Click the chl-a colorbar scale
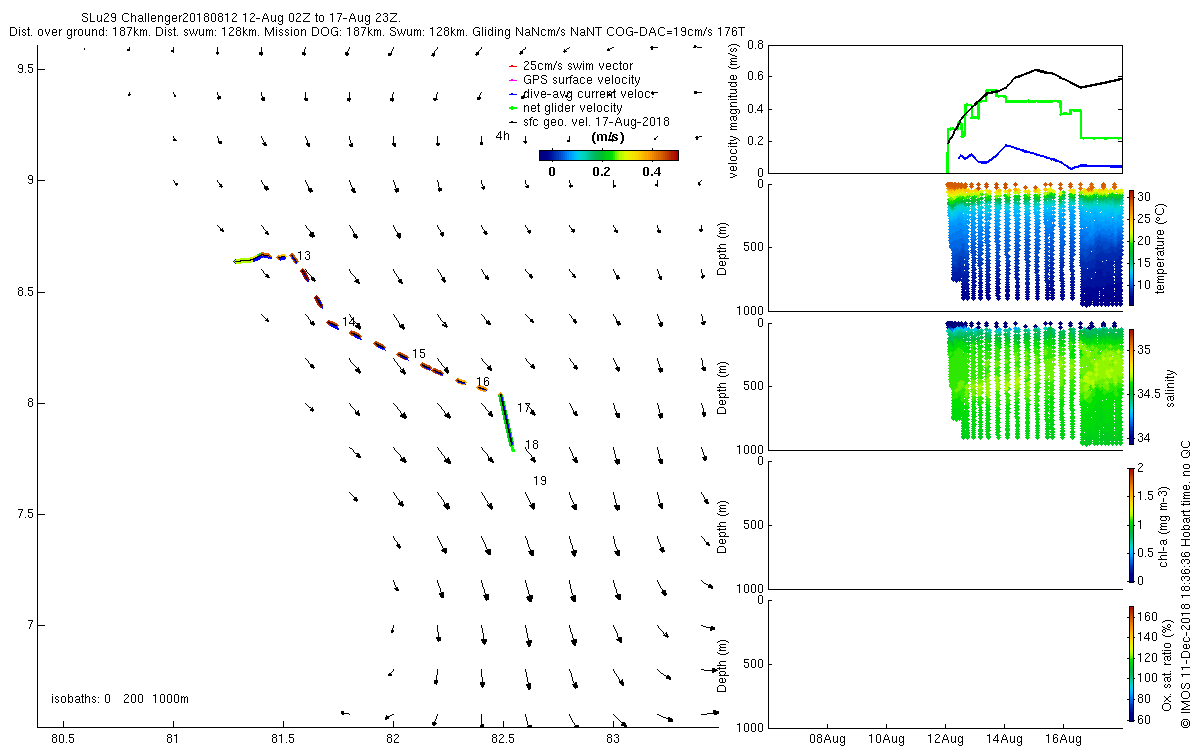Screen dimensions: 1200x750 tap(1131, 524)
